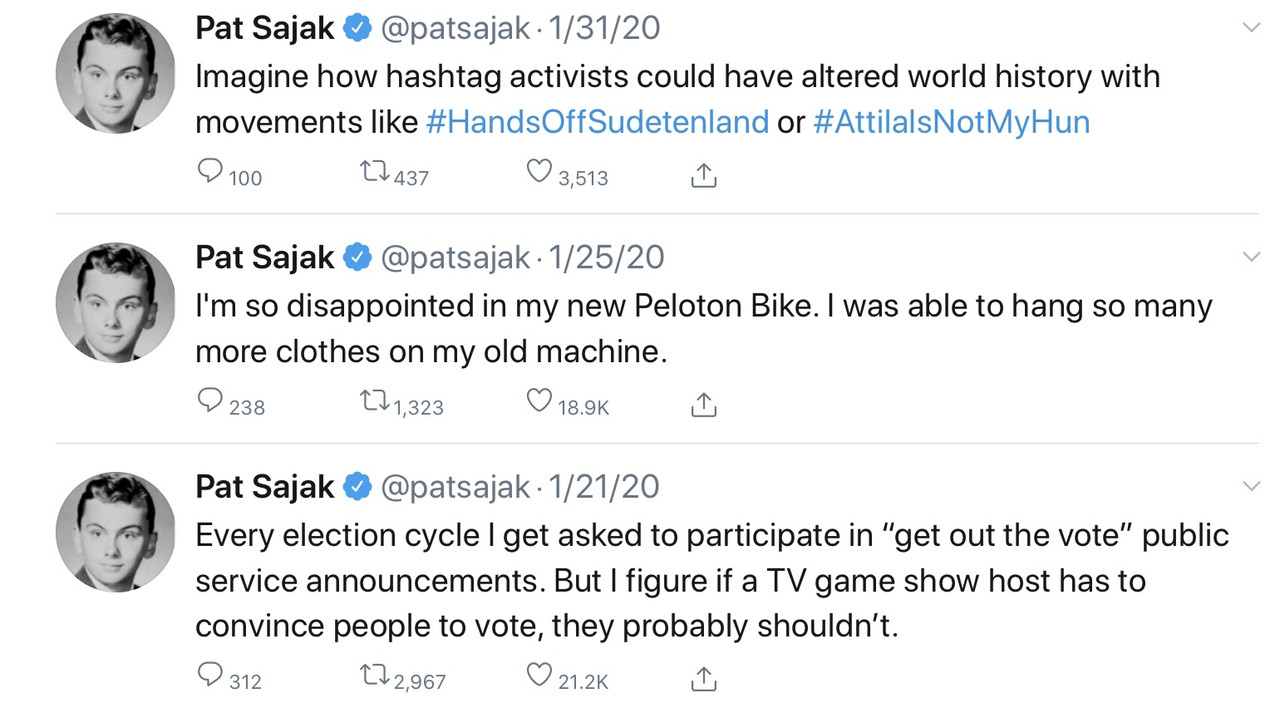Viewport: 1280px width, 712px height.
Task: Retweet the Peloton Bike tweet
Action: coord(375,402)
